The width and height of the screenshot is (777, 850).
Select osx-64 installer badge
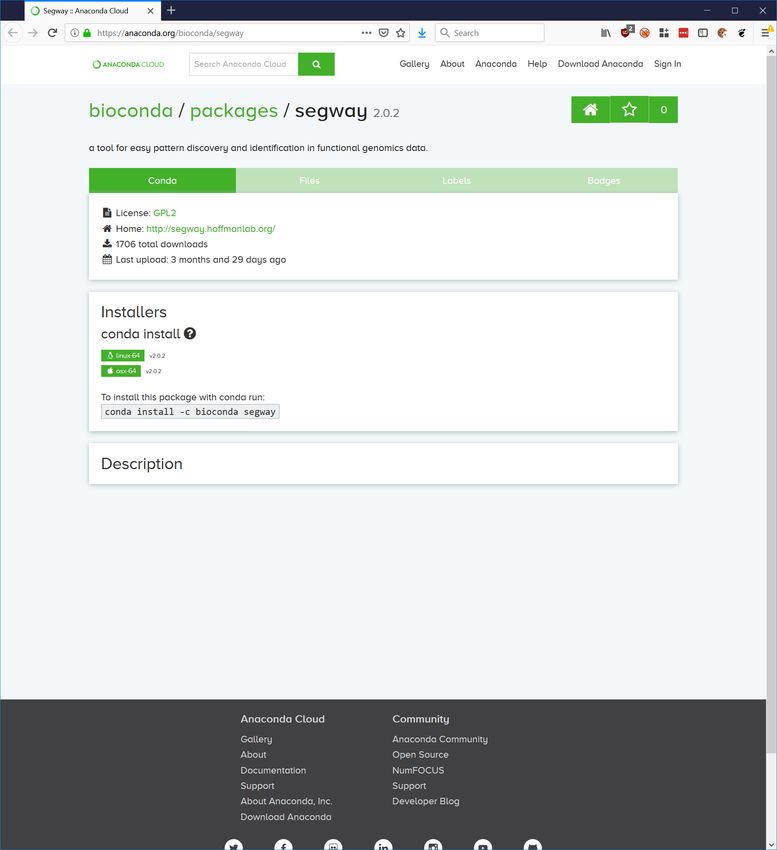[120, 371]
